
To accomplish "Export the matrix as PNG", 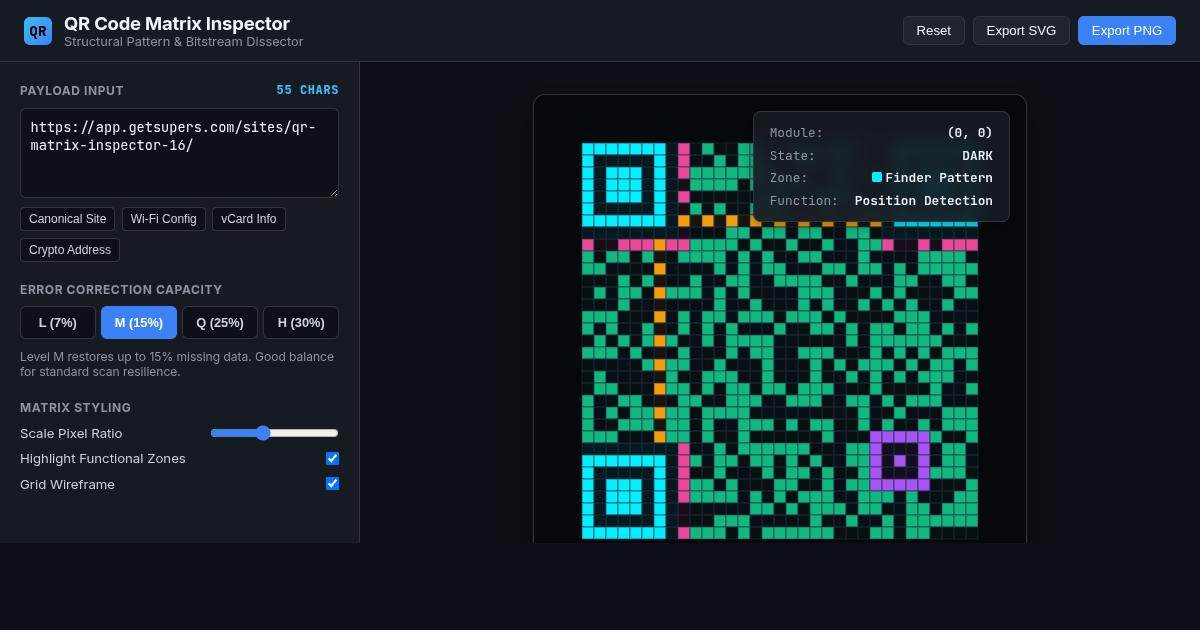I will pyautogui.click(x=1126, y=30).
